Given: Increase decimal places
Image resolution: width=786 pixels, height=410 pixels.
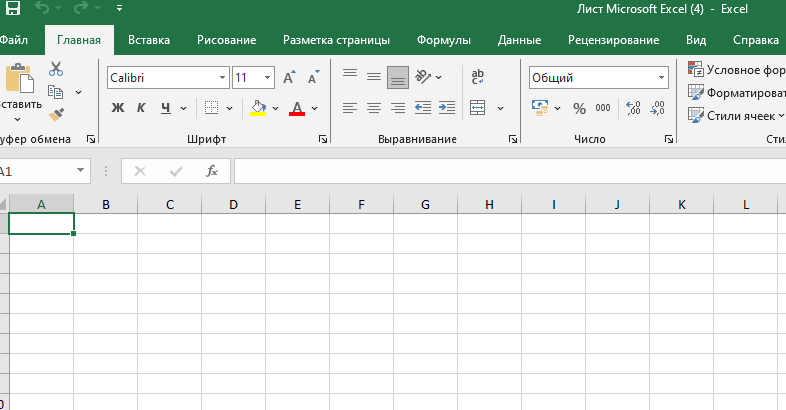Looking at the screenshot, I should point(633,108).
